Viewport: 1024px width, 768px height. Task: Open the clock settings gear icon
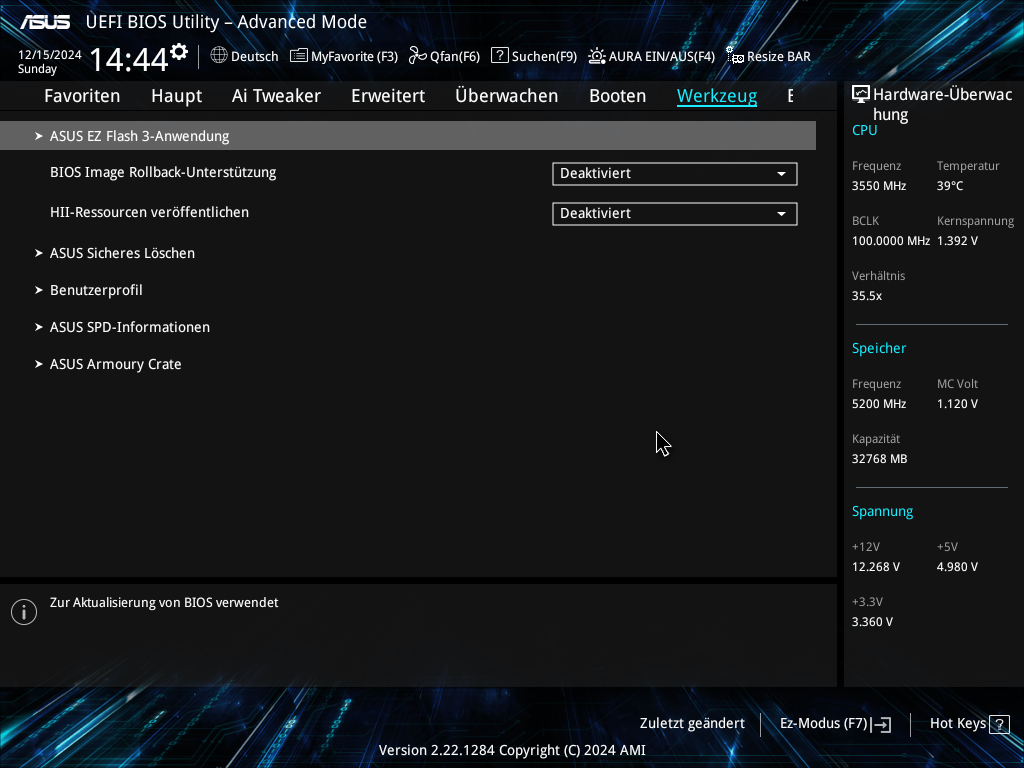click(x=178, y=52)
